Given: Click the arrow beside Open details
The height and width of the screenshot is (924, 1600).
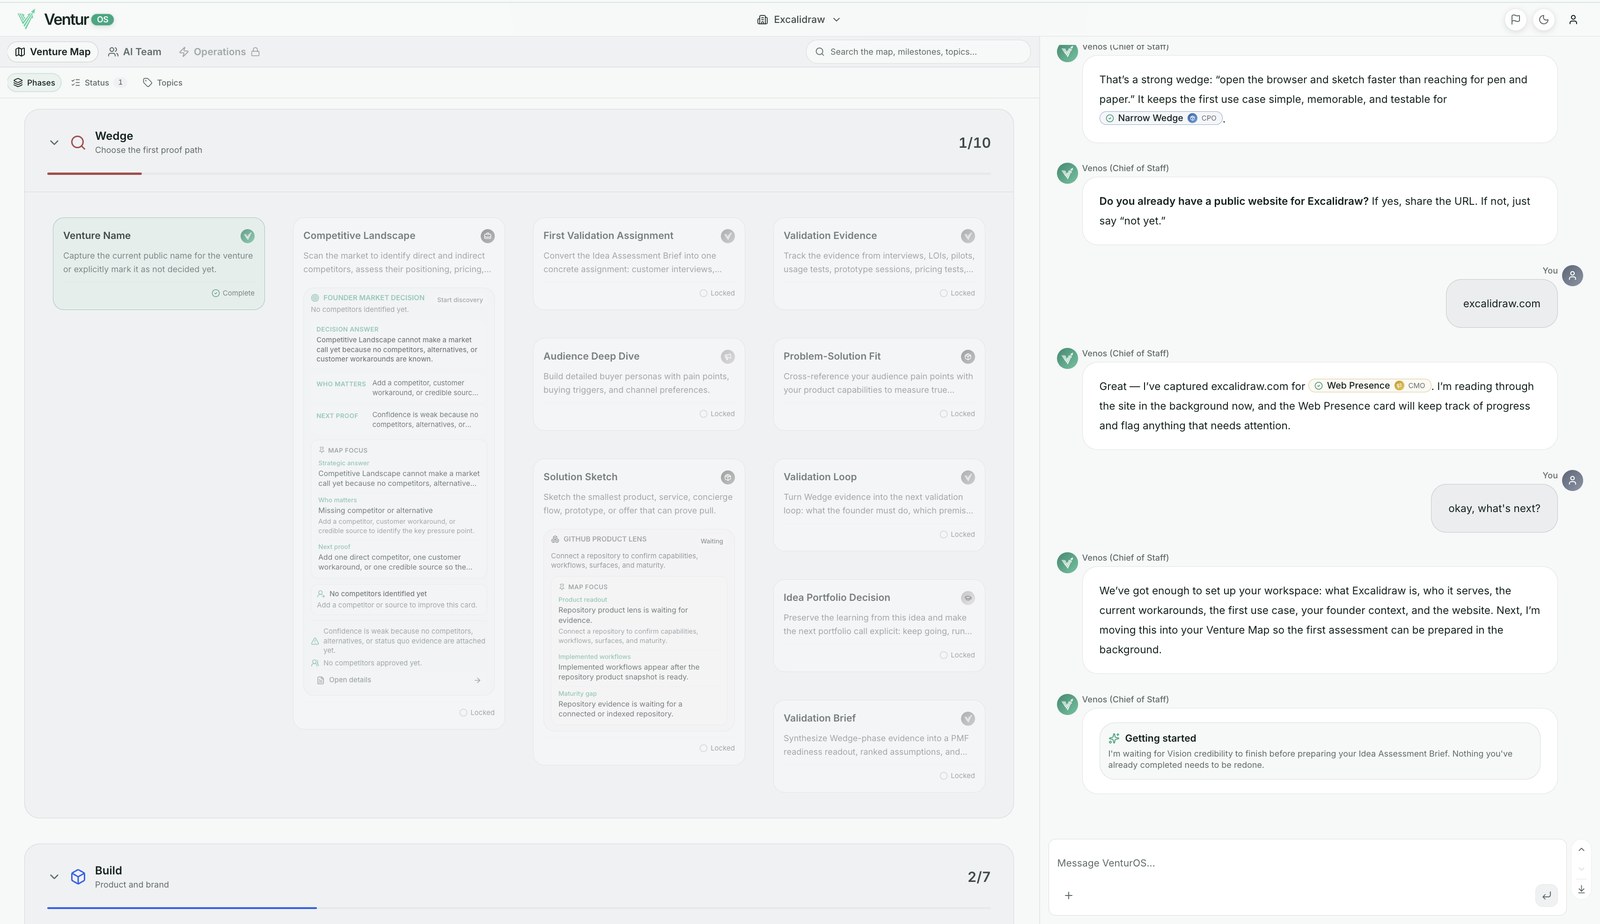Looking at the screenshot, I should pos(477,680).
